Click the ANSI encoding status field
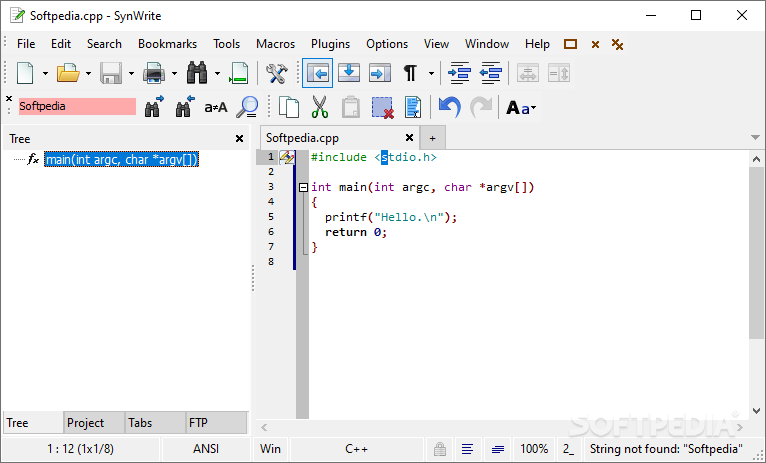Viewport: 766px width, 463px height. point(206,449)
